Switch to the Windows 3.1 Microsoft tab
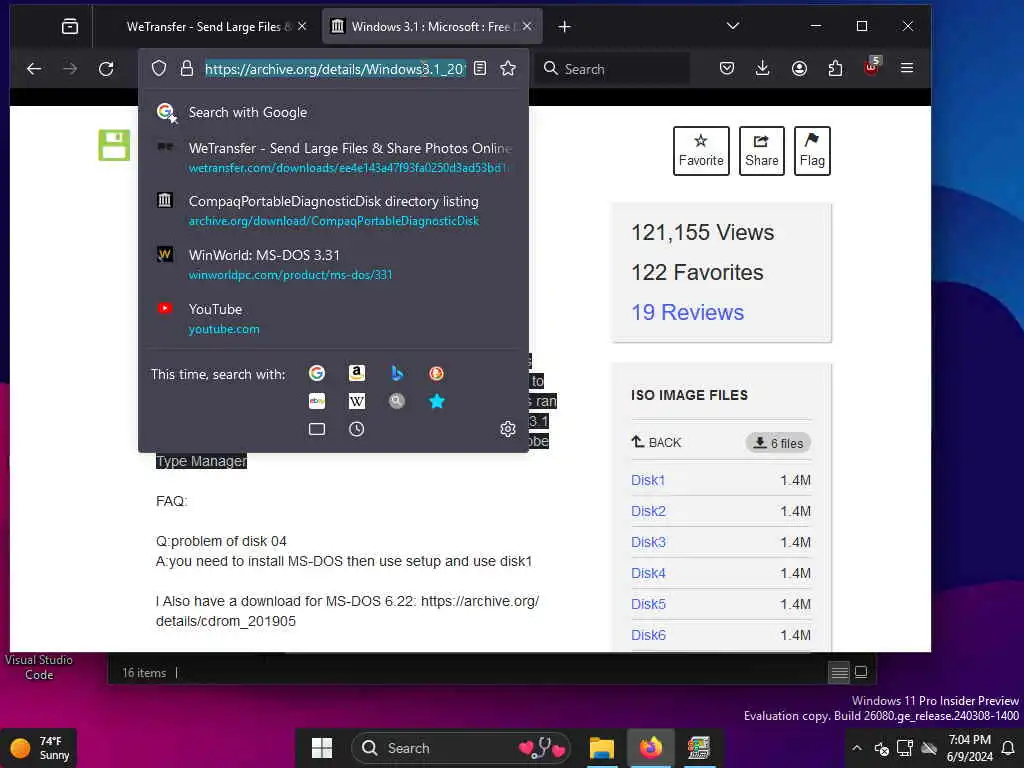 (x=432, y=27)
